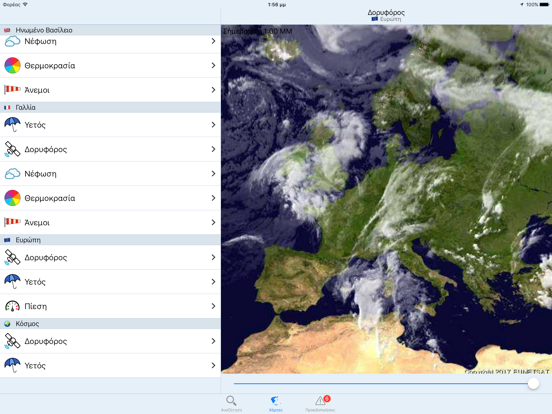Image resolution: width=552 pixels, height=414 pixels.
Task: Select the Δορυφόρος label in the Ευρώπη section
Action: (x=45, y=258)
